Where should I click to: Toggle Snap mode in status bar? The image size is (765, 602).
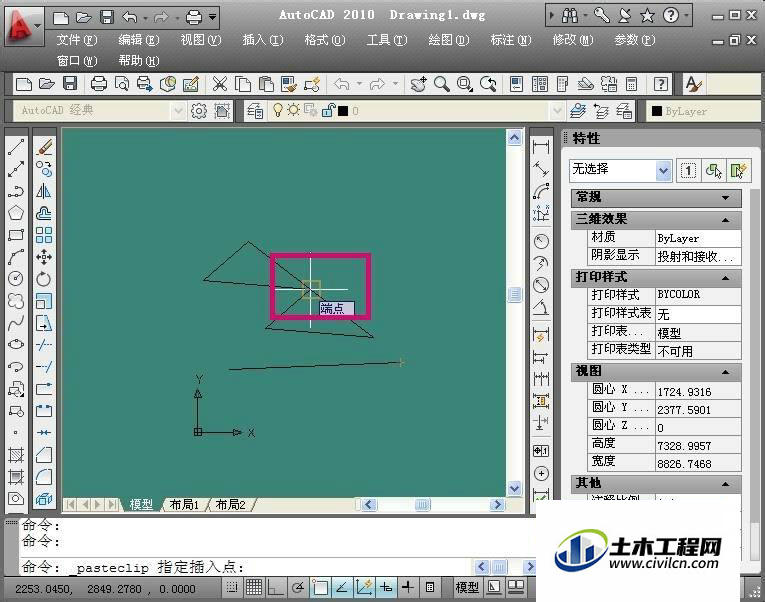232,588
